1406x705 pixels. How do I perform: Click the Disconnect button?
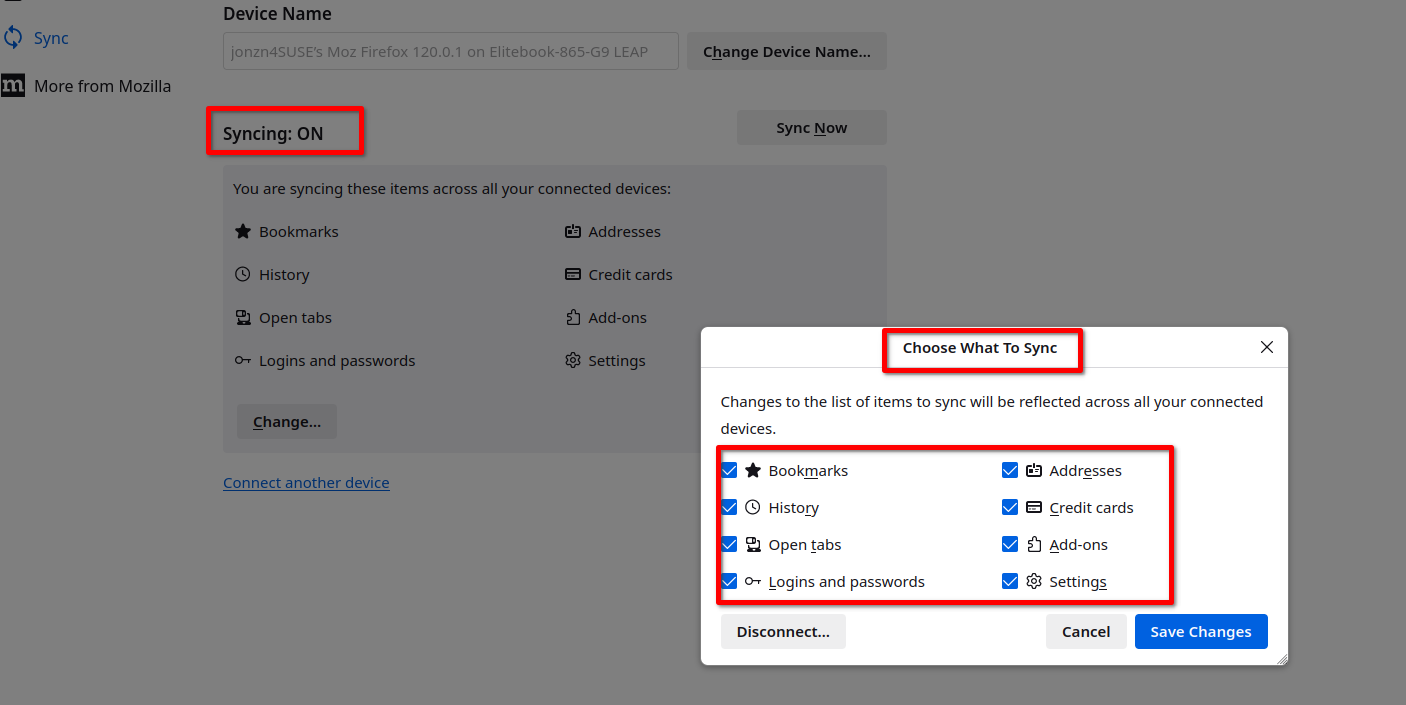point(783,632)
